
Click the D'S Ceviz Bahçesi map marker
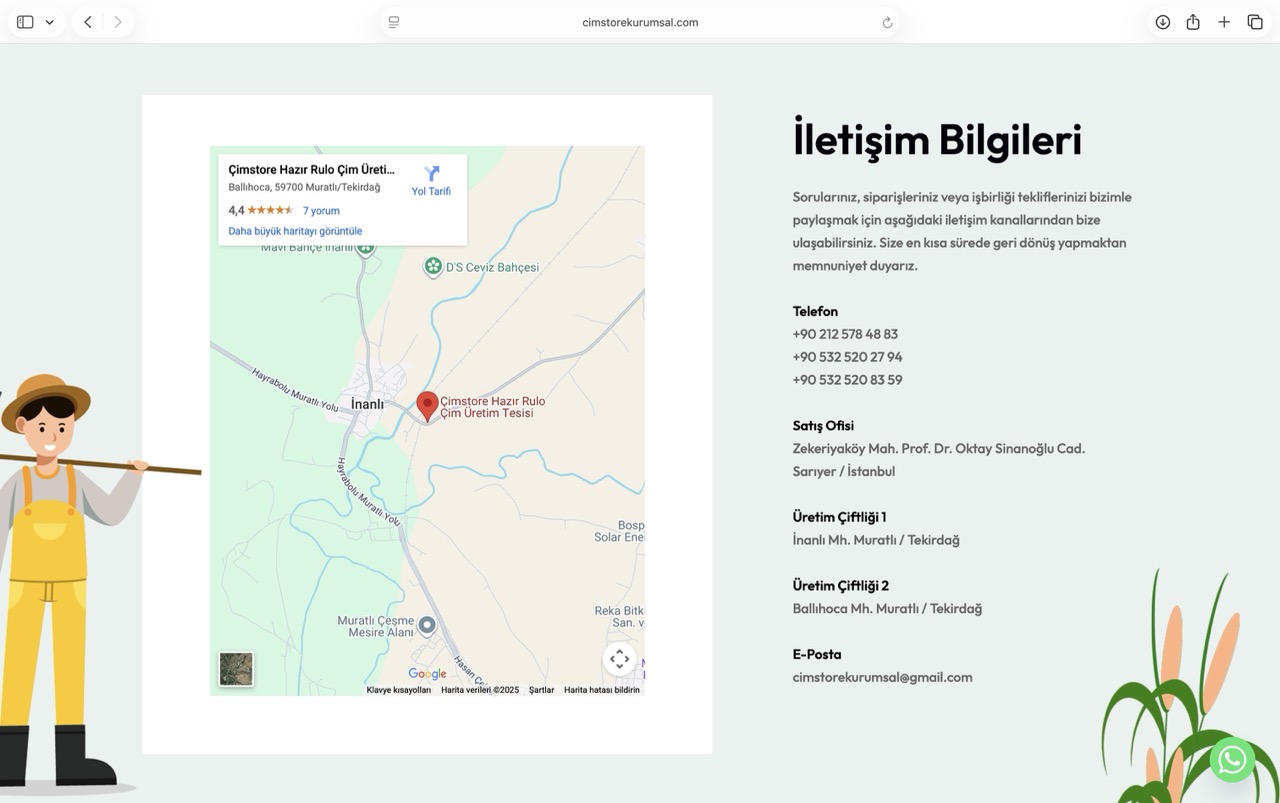[433, 266]
